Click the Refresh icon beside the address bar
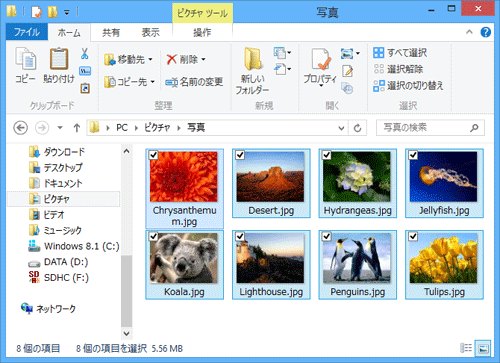 click(x=357, y=128)
